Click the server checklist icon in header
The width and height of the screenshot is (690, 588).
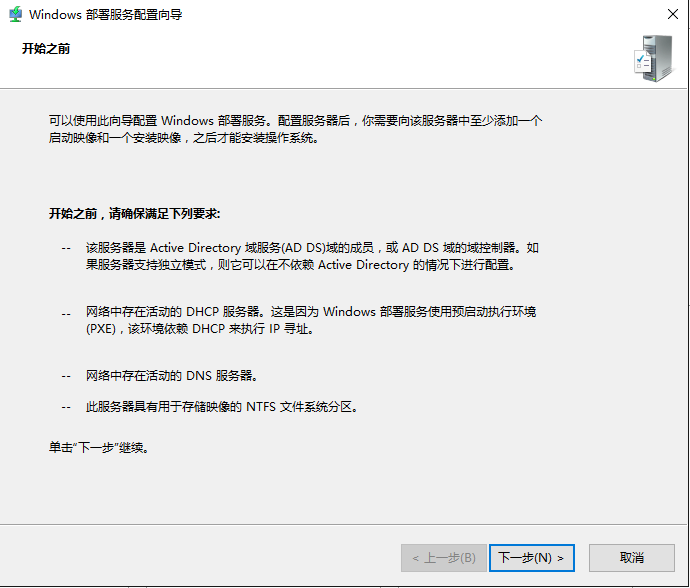pyautogui.click(x=654, y=59)
